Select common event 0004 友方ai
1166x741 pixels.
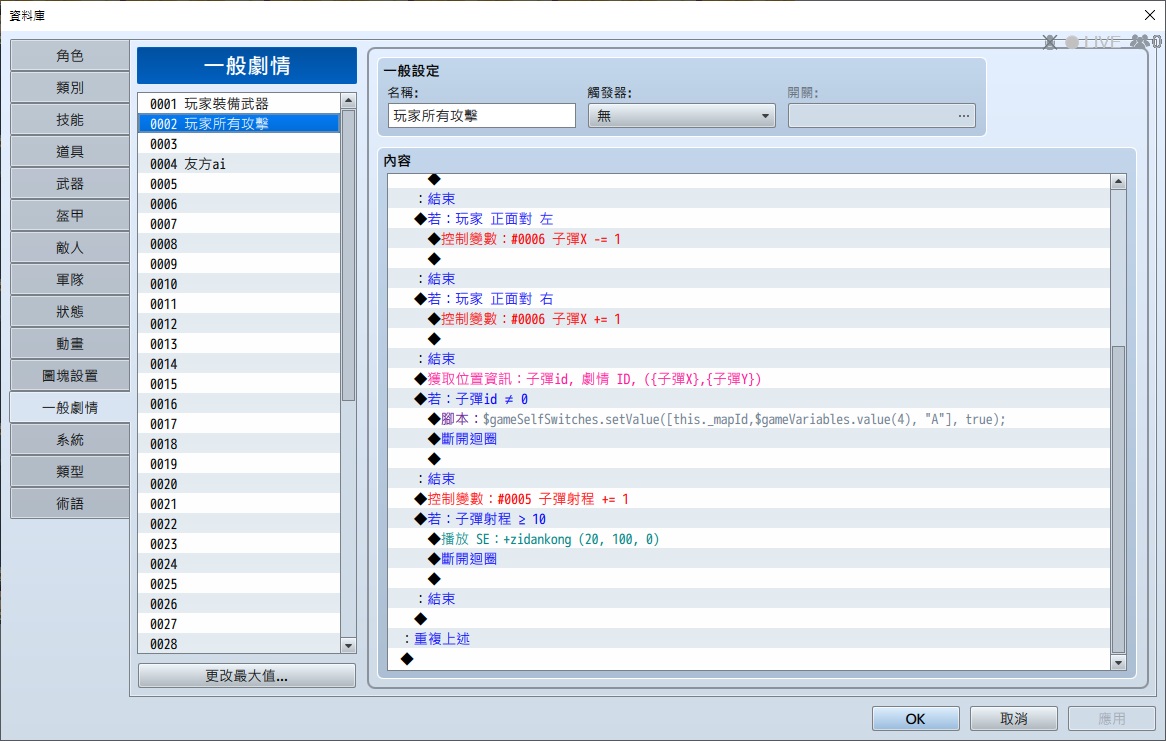pos(239,164)
